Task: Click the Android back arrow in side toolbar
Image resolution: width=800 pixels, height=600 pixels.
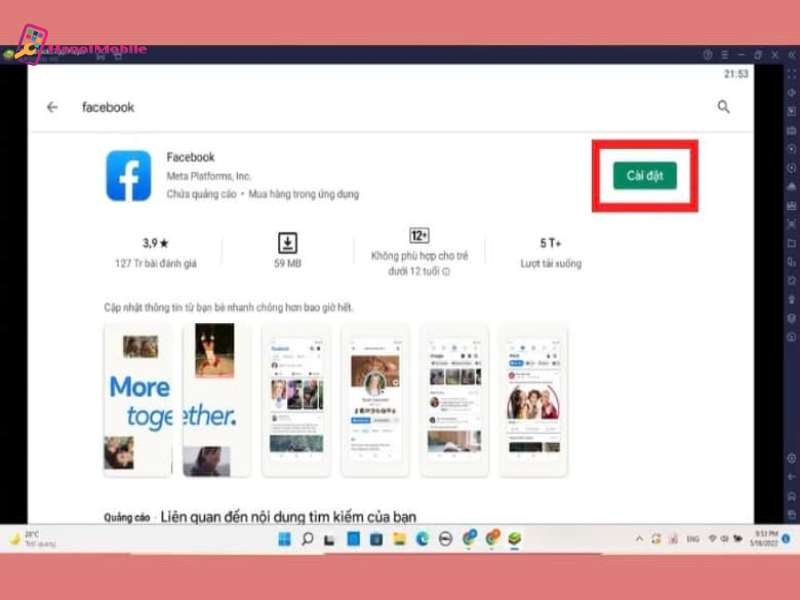Action: (792, 477)
